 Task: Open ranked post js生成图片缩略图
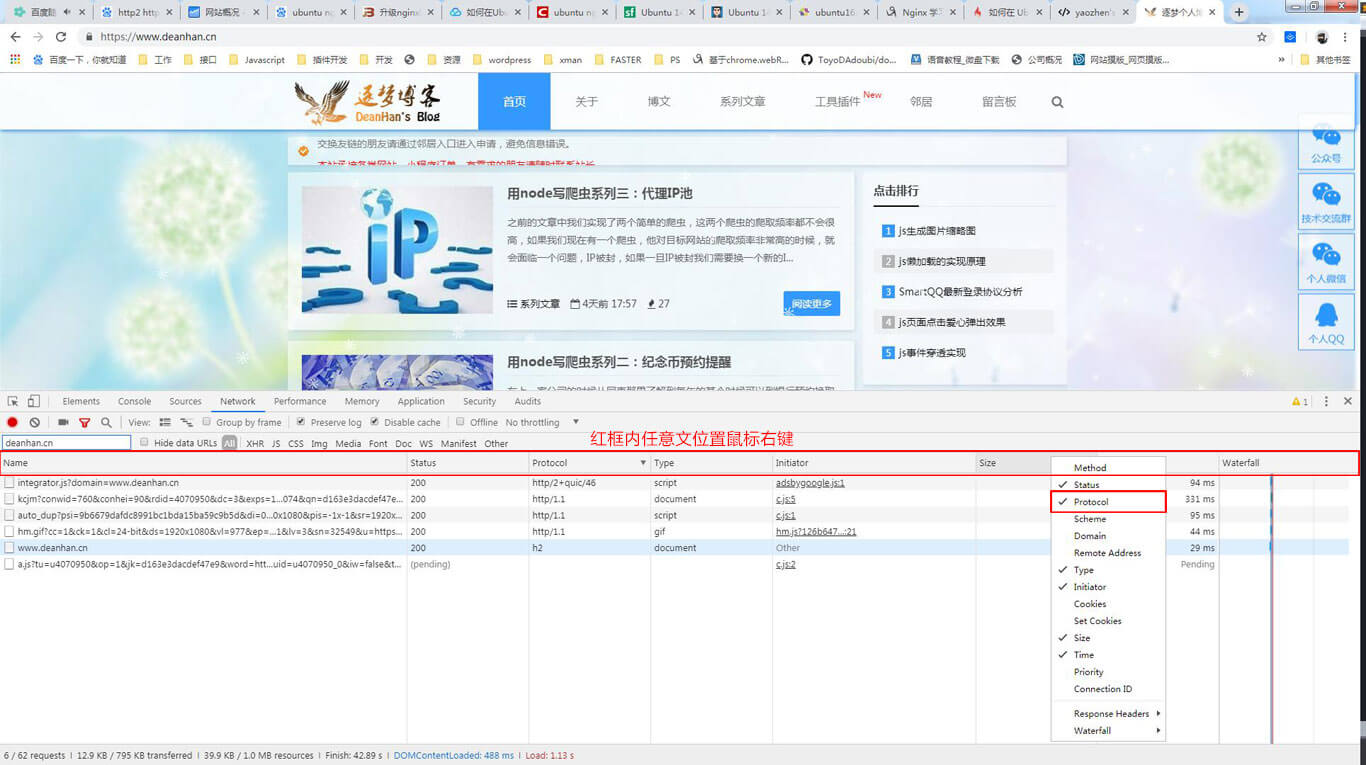tap(937, 231)
